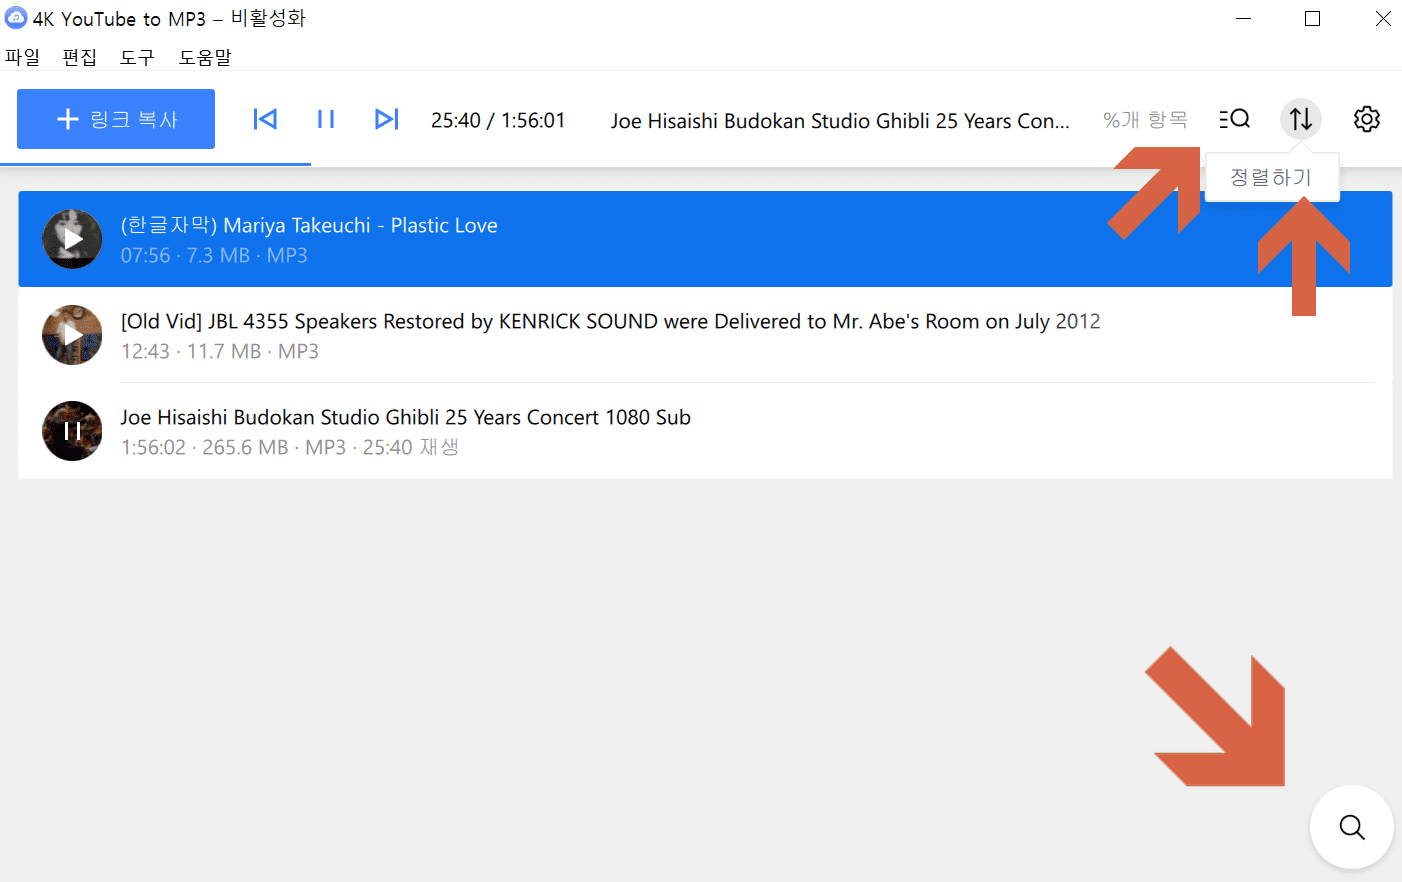Viewport: 1402px width, 882px height.
Task: Maximize the 4K YouTube to MP3 window
Action: pos(1313,18)
